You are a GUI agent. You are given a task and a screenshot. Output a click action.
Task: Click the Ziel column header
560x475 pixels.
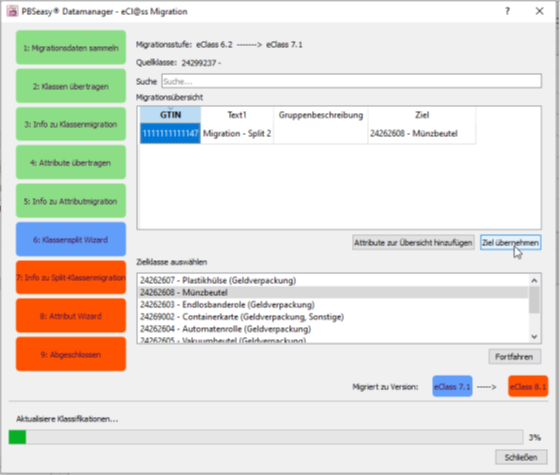(422, 115)
